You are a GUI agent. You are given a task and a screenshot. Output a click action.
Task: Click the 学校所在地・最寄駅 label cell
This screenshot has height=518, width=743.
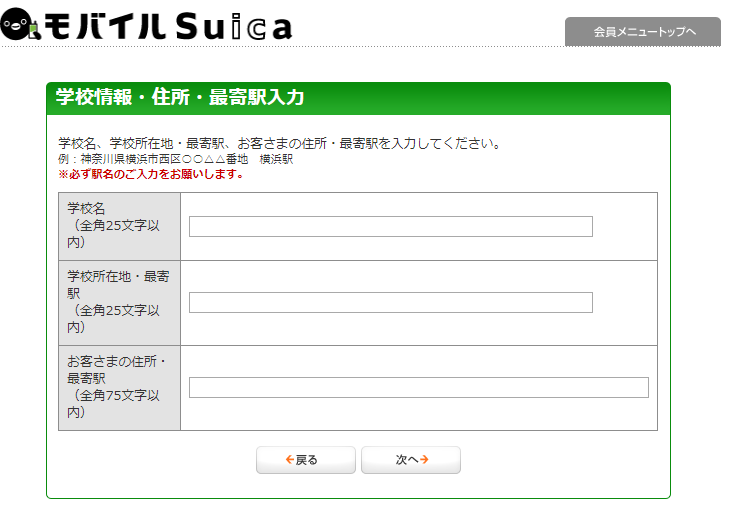pos(119,303)
